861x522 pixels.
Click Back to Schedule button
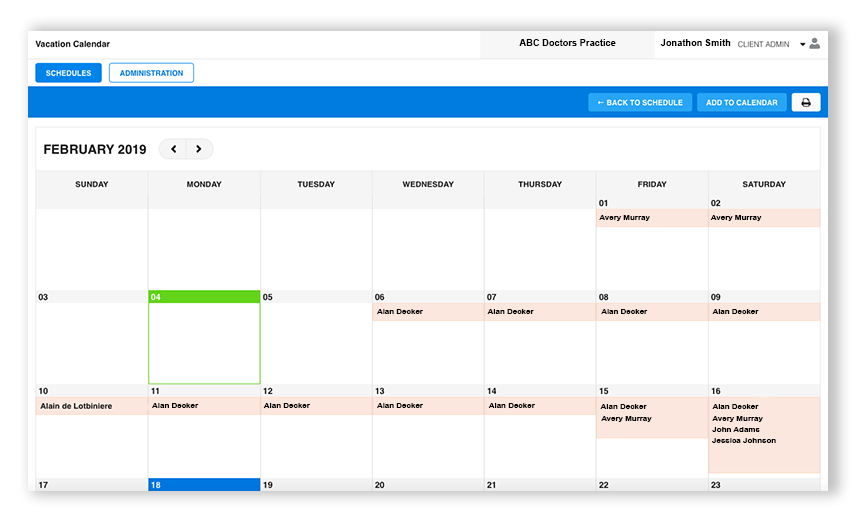[x=640, y=103]
